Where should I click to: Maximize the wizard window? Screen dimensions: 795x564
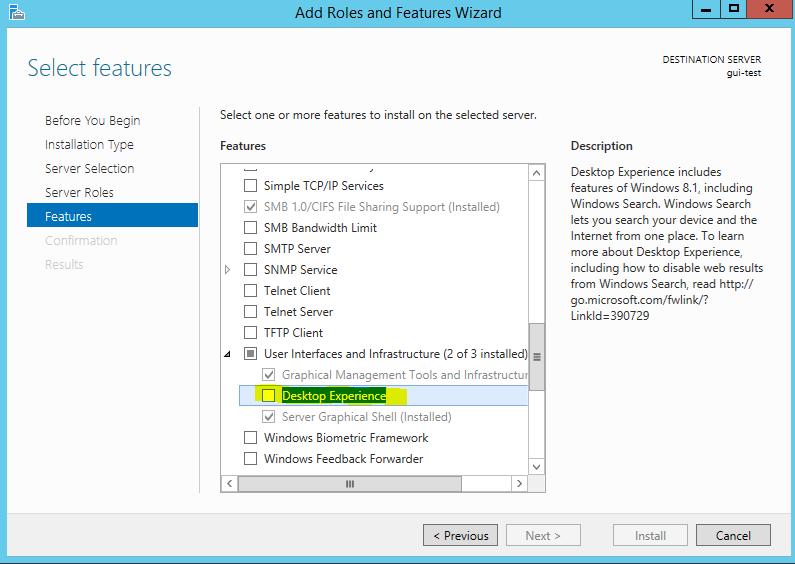coord(733,9)
